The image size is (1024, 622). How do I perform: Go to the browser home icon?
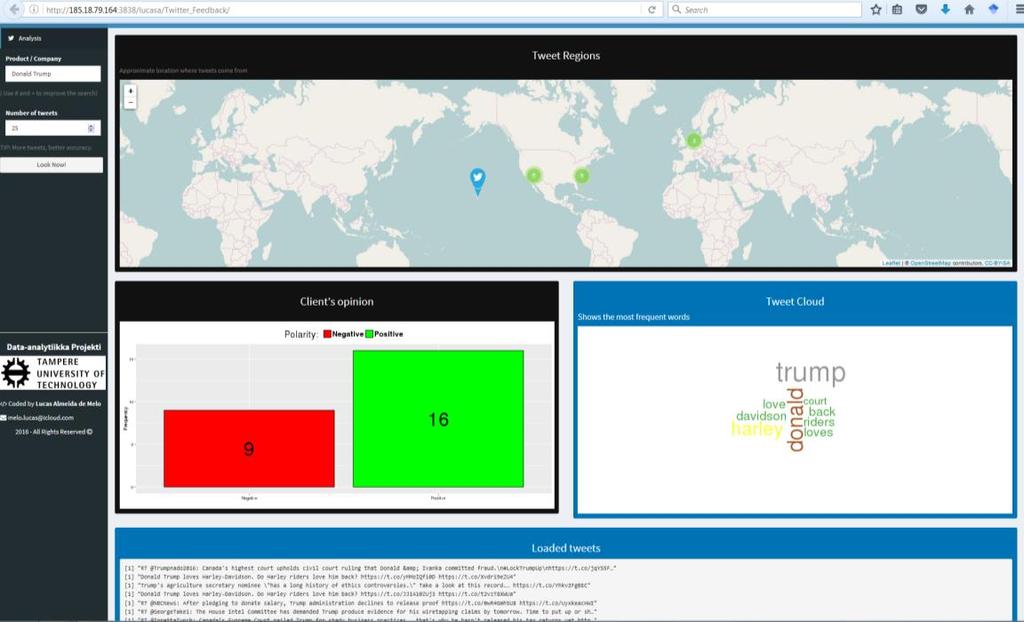(969, 9)
